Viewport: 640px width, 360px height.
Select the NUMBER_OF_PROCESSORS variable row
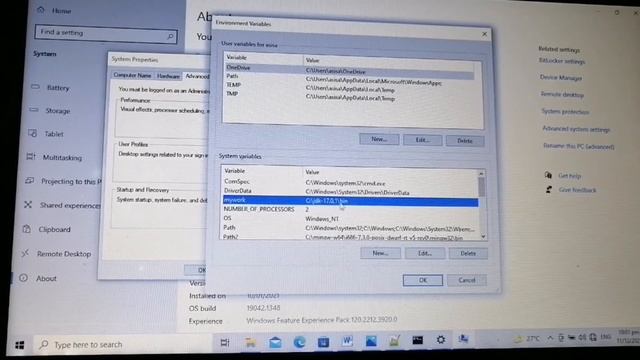350,209
